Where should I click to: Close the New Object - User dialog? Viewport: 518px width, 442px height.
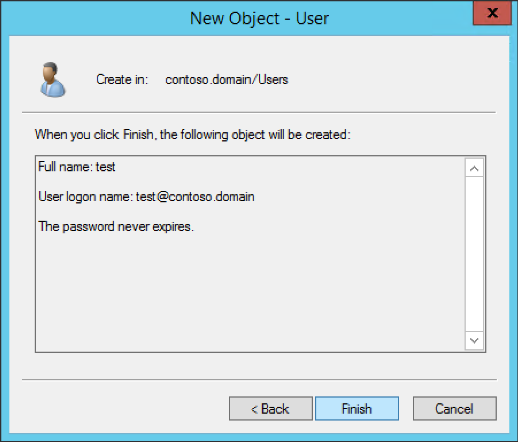(x=492, y=13)
